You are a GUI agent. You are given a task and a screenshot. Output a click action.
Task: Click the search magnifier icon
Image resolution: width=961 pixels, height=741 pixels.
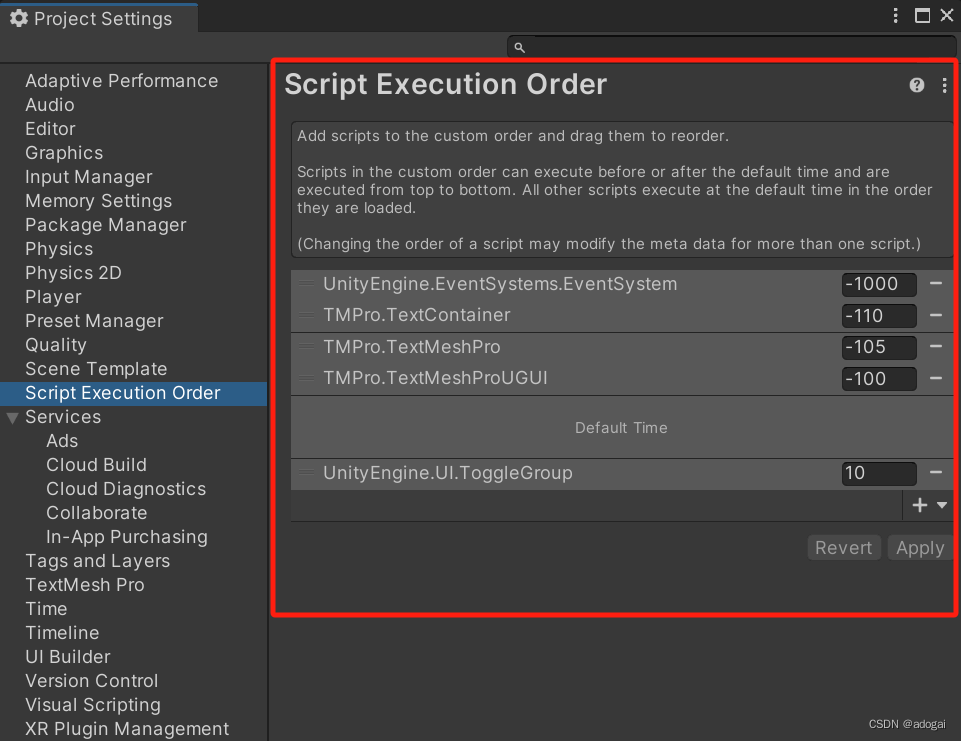pos(519,47)
